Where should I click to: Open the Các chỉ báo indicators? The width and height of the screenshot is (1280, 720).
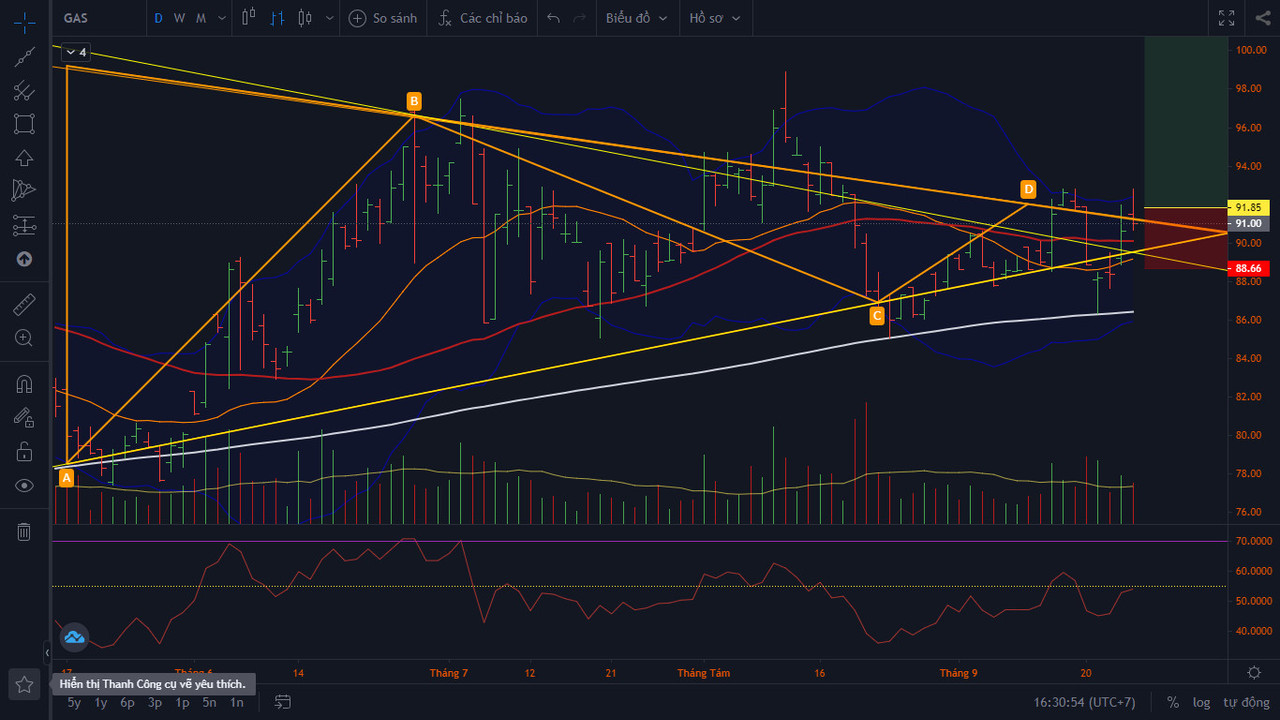pyautogui.click(x=483, y=18)
